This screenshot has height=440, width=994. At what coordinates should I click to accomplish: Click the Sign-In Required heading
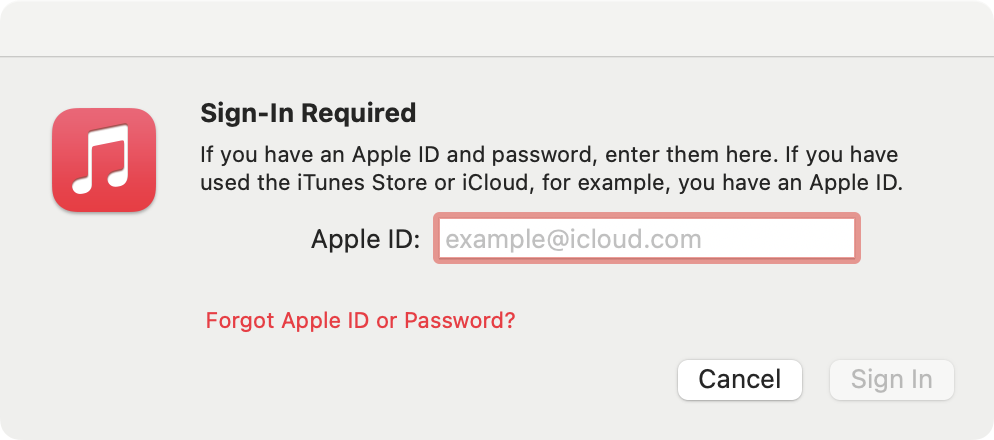(x=308, y=112)
